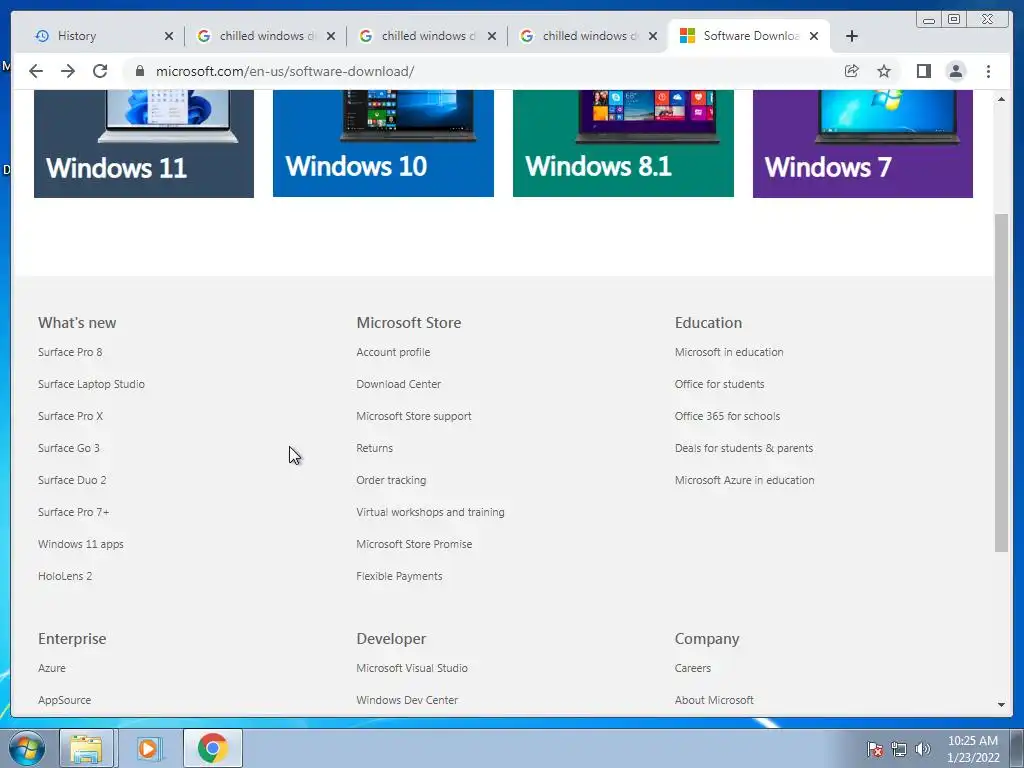Open Microsoft Store support link
Image resolution: width=1024 pixels, height=768 pixels.
(414, 416)
